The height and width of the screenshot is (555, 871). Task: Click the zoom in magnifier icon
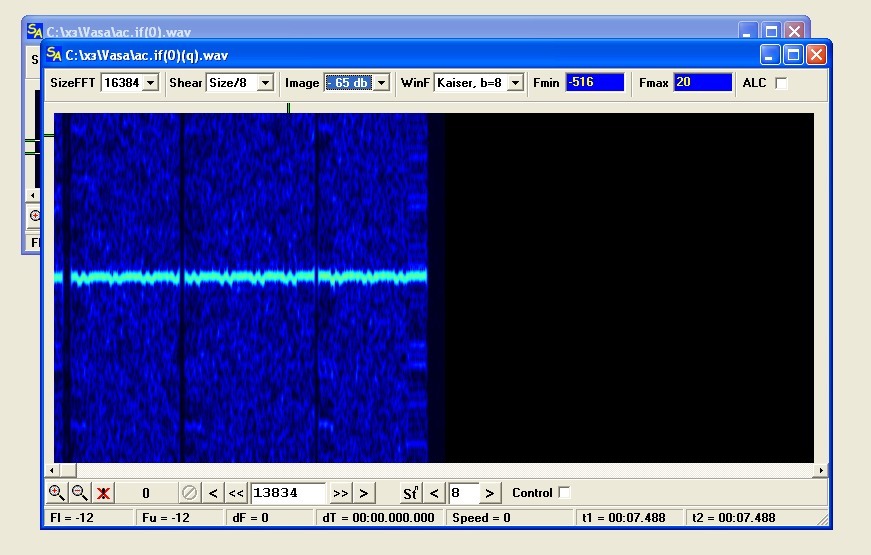tap(57, 492)
